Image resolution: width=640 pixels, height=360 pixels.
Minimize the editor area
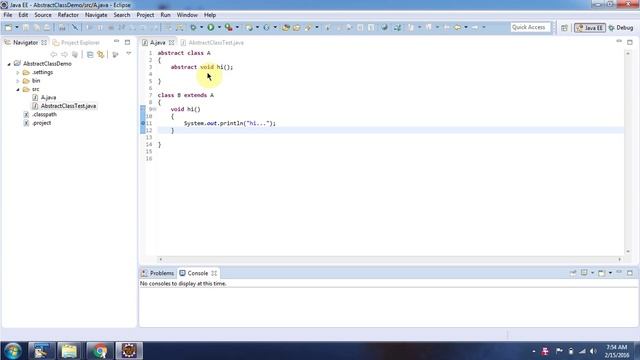pos(619,42)
